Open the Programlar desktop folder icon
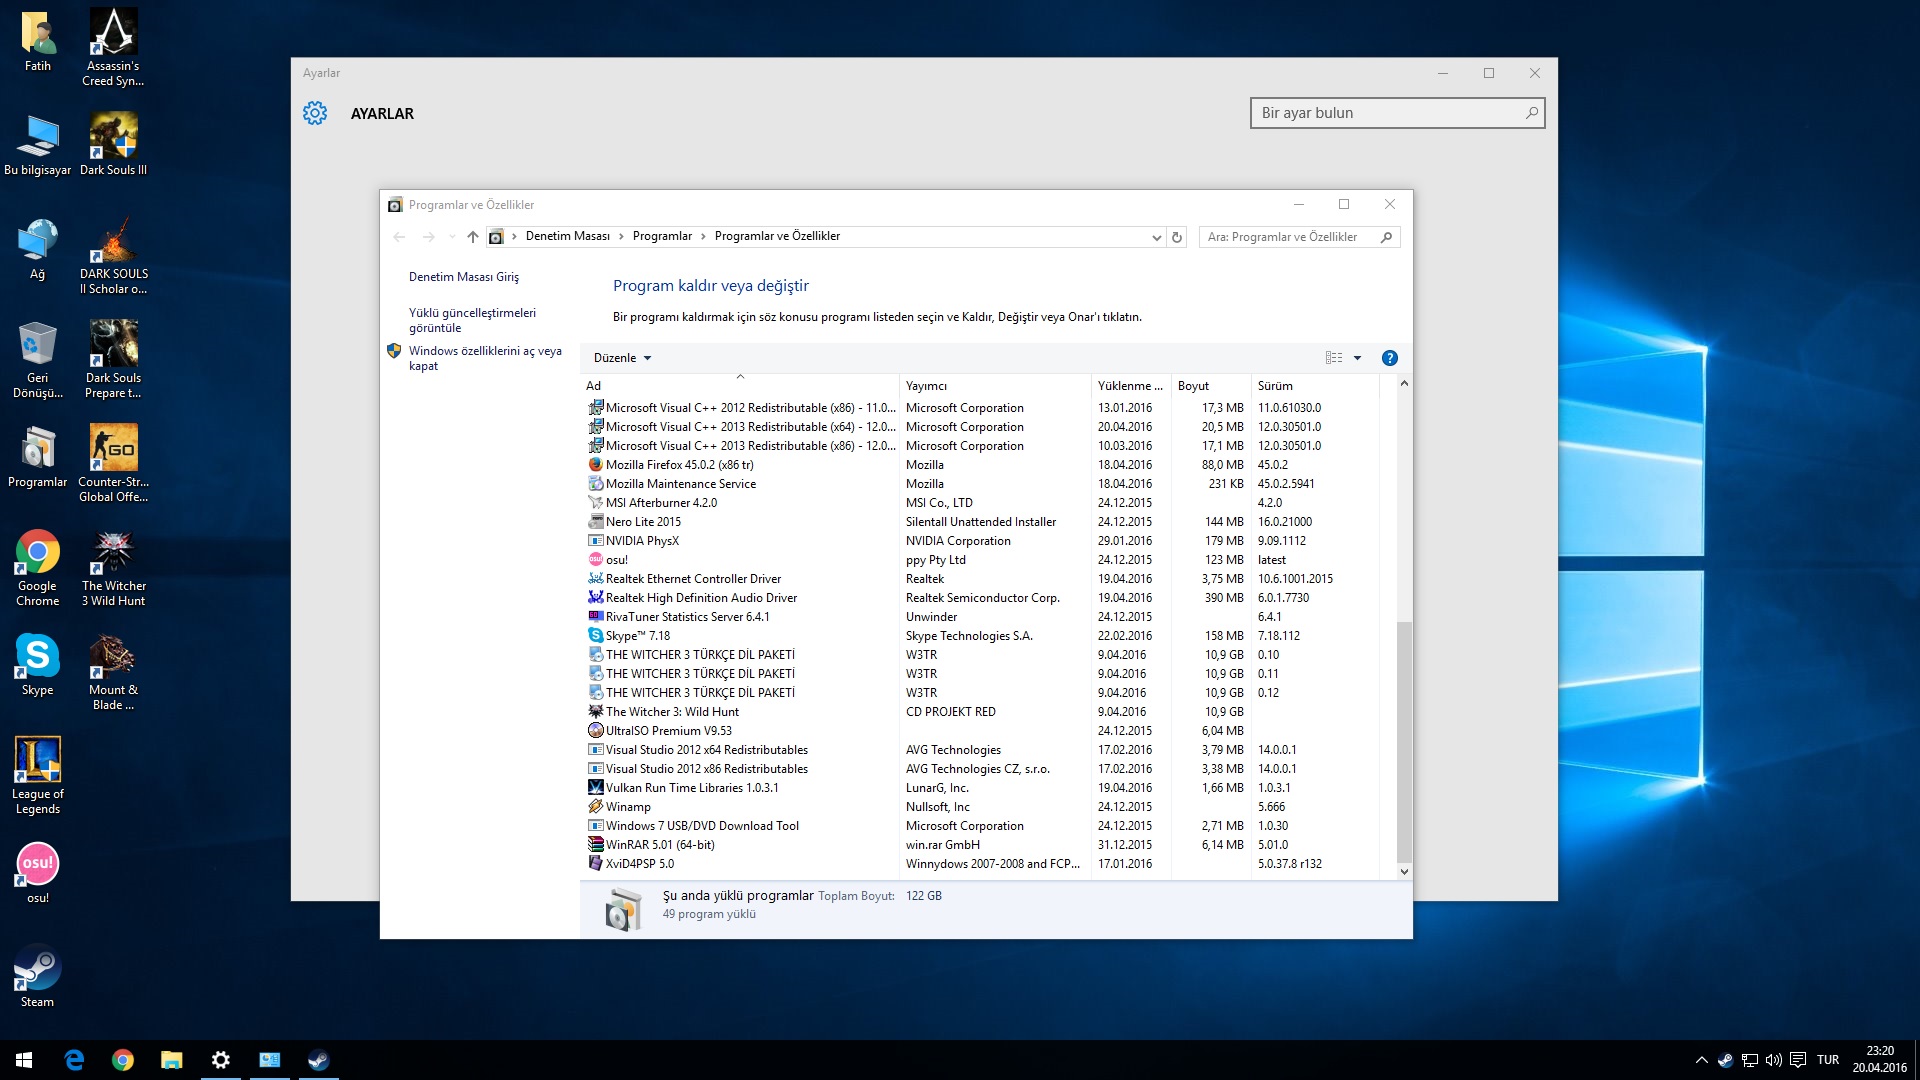Viewport: 1920px width, 1080px height. coord(37,456)
